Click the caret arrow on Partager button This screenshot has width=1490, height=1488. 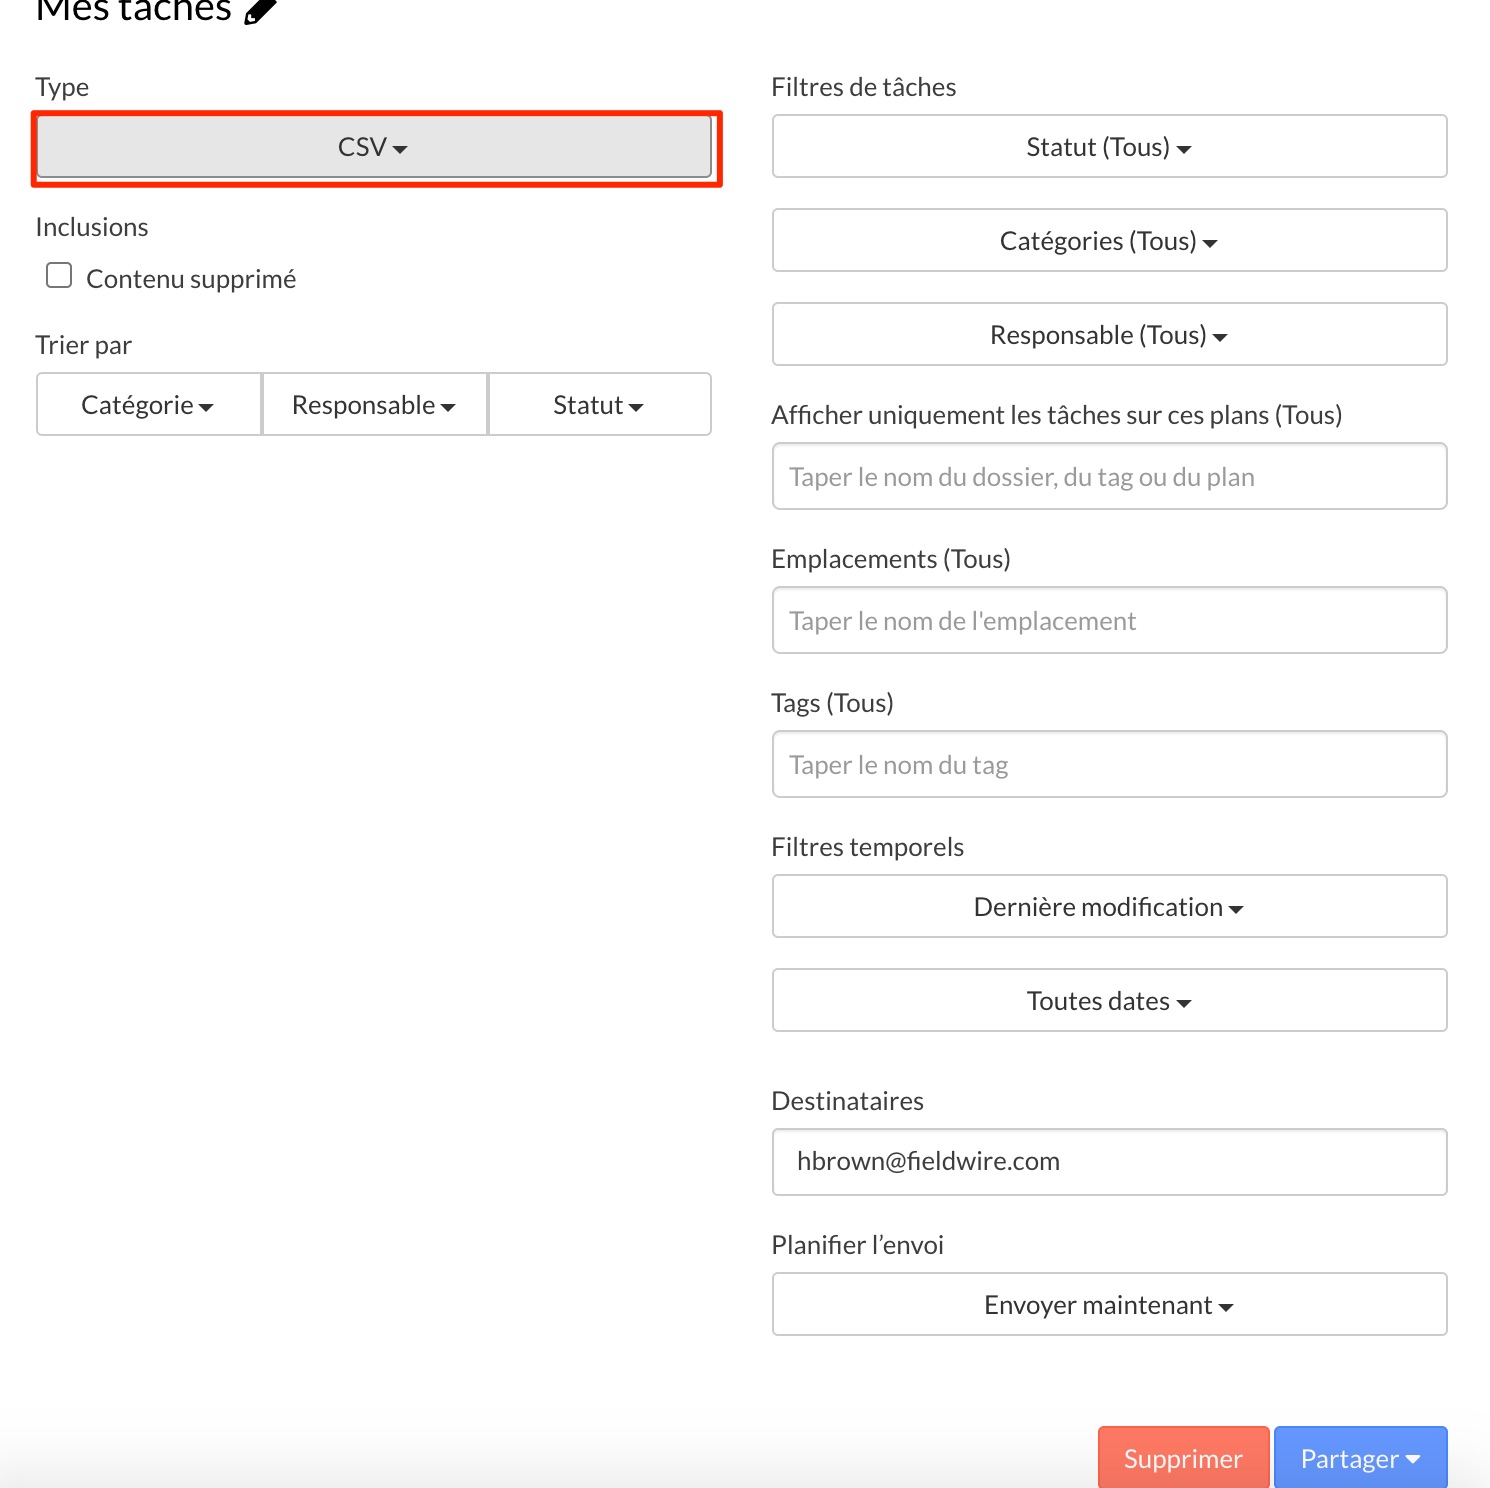(1413, 1459)
